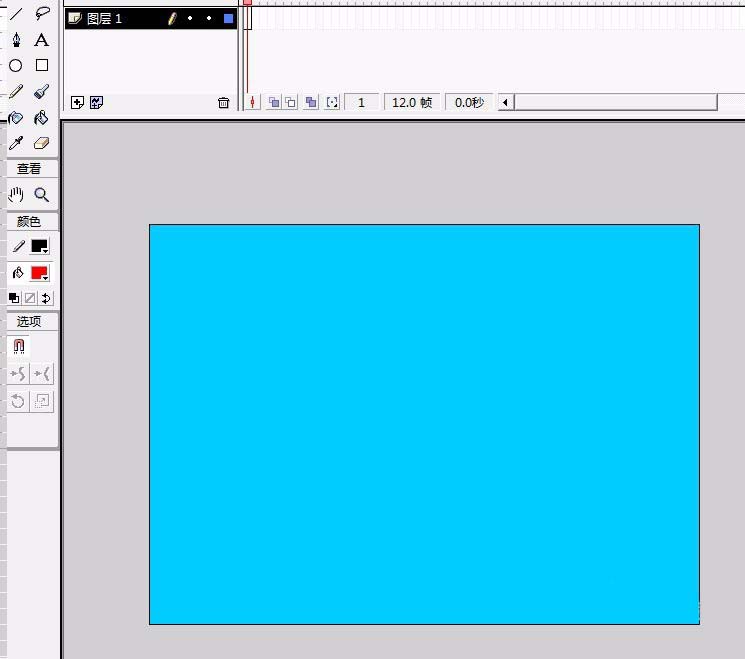
Task: Select the Zoom magnifier tool
Action: click(42, 194)
